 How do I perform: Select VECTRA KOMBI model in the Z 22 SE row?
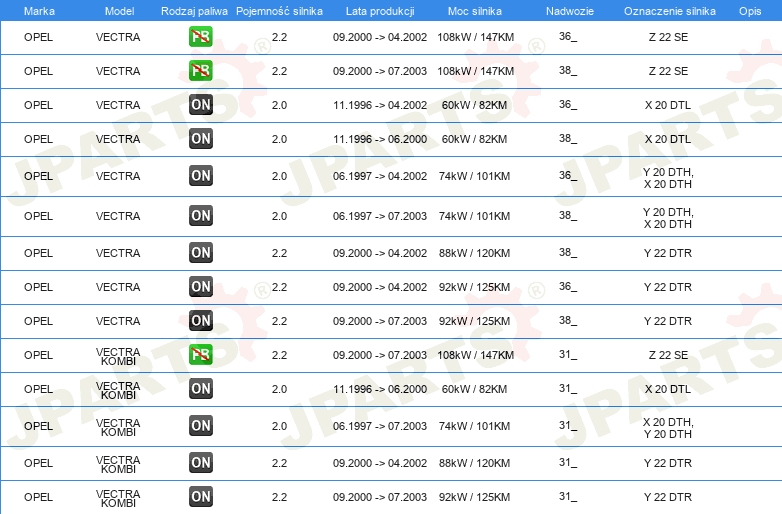(x=118, y=356)
